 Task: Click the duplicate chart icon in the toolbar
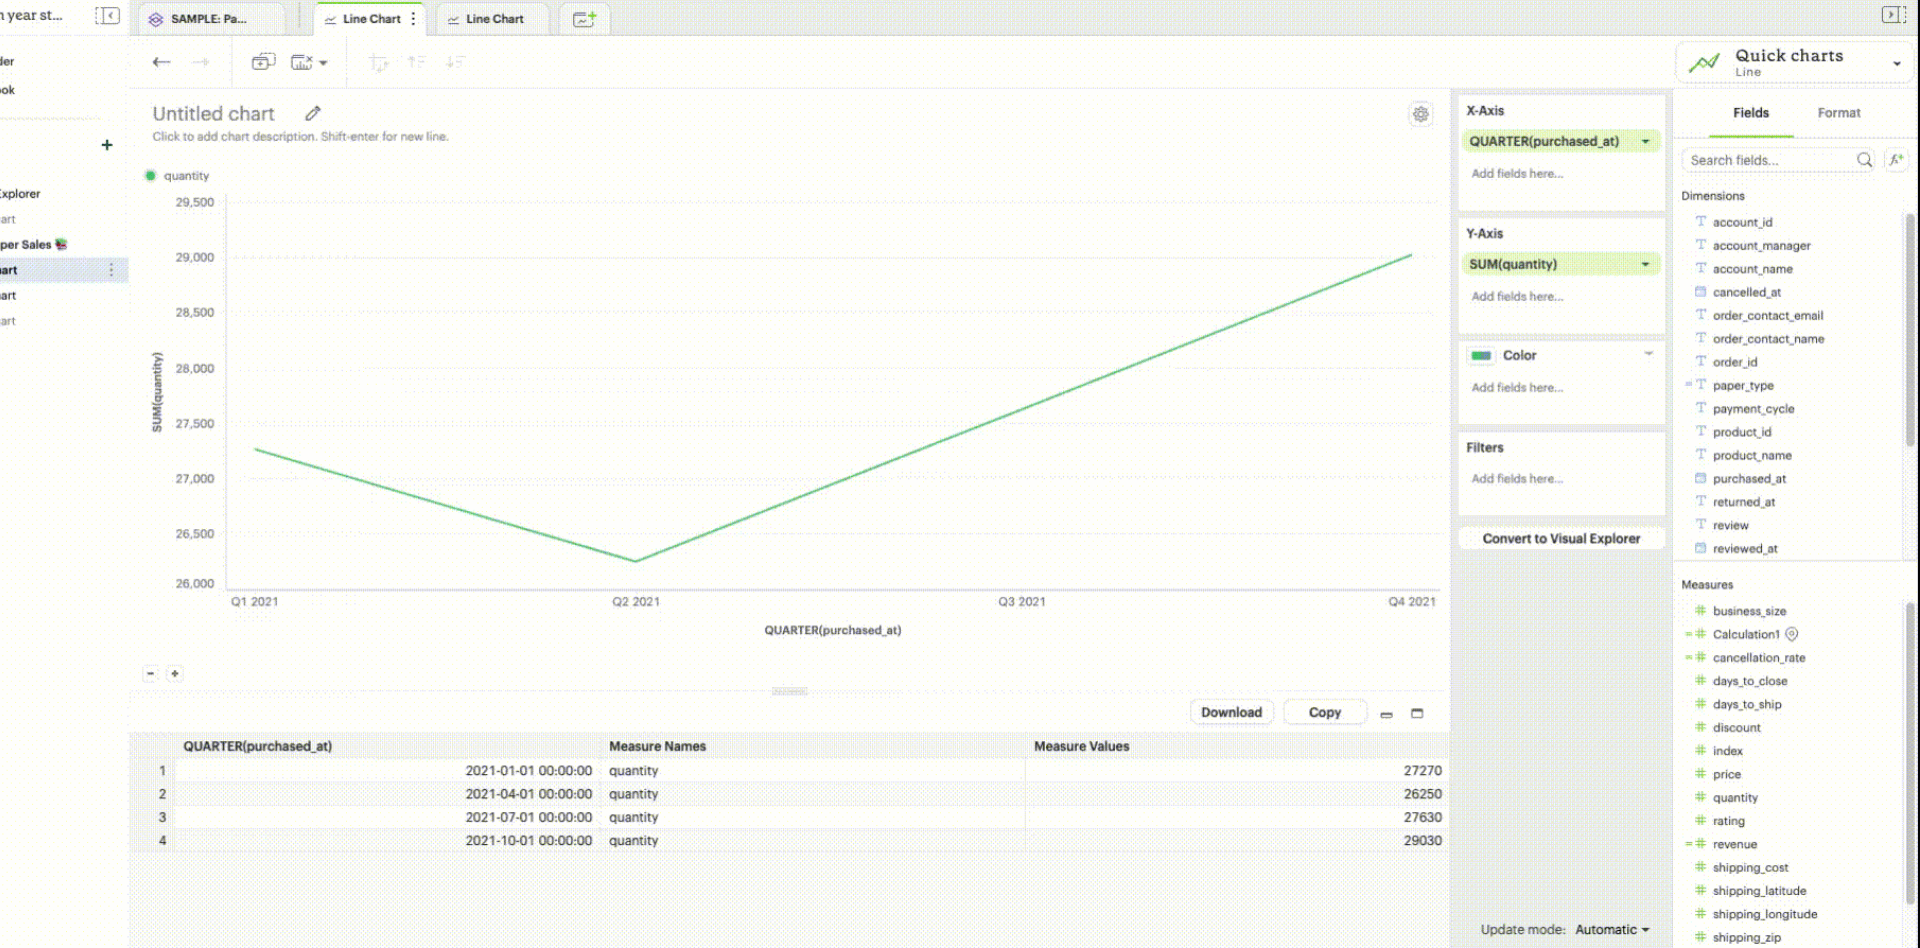(x=262, y=61)
